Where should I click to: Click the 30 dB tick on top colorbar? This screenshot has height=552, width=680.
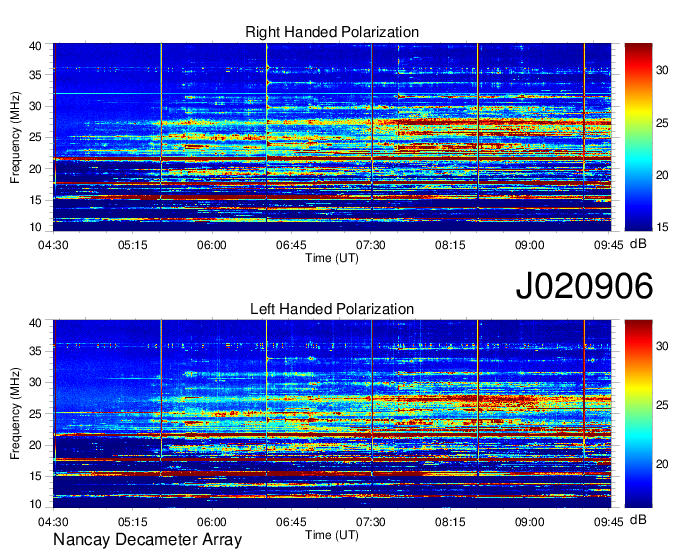[x=662, y=70]
